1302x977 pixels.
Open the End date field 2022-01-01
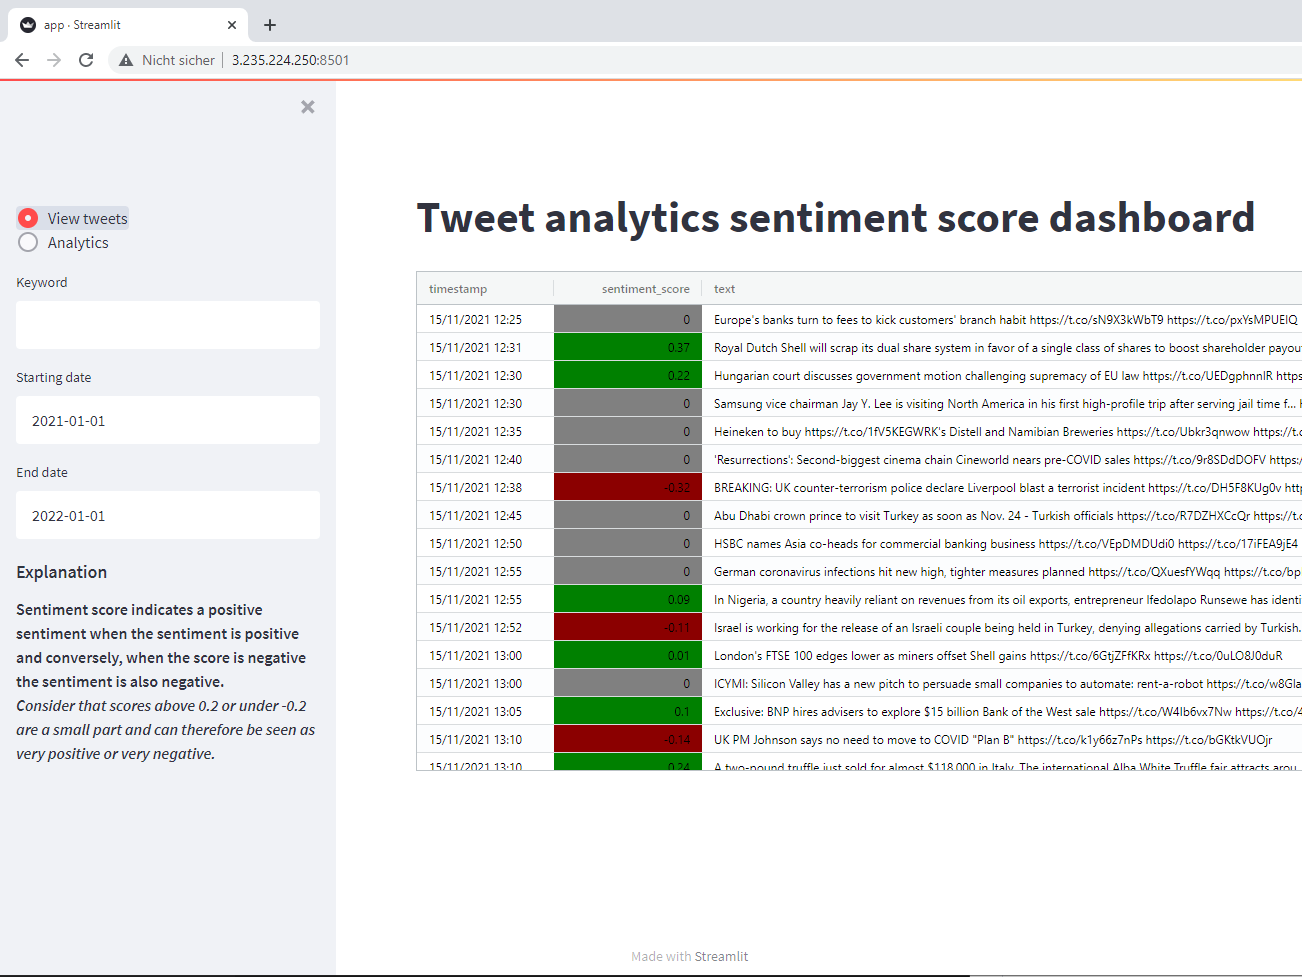tap(168, 515)
